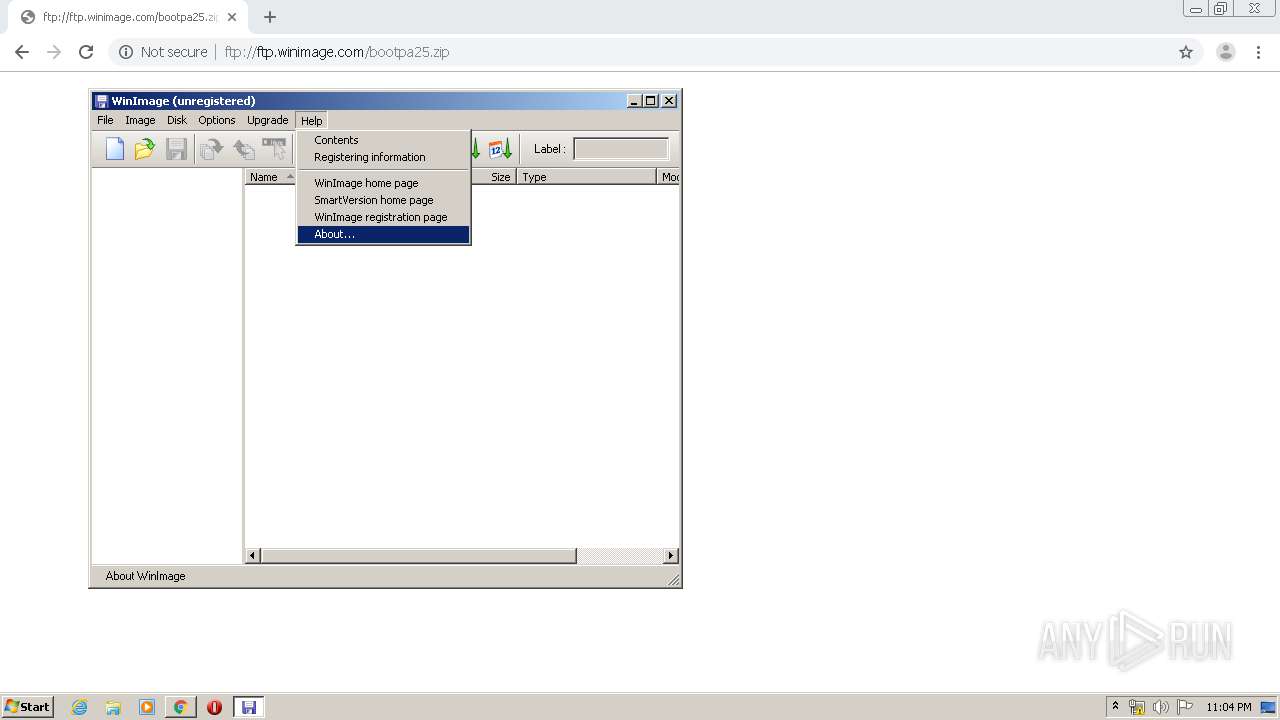Viewport: 1280px width, 720px height.
Task: Click the WinImage title bar floppy icon
Action: click(101, 101)
